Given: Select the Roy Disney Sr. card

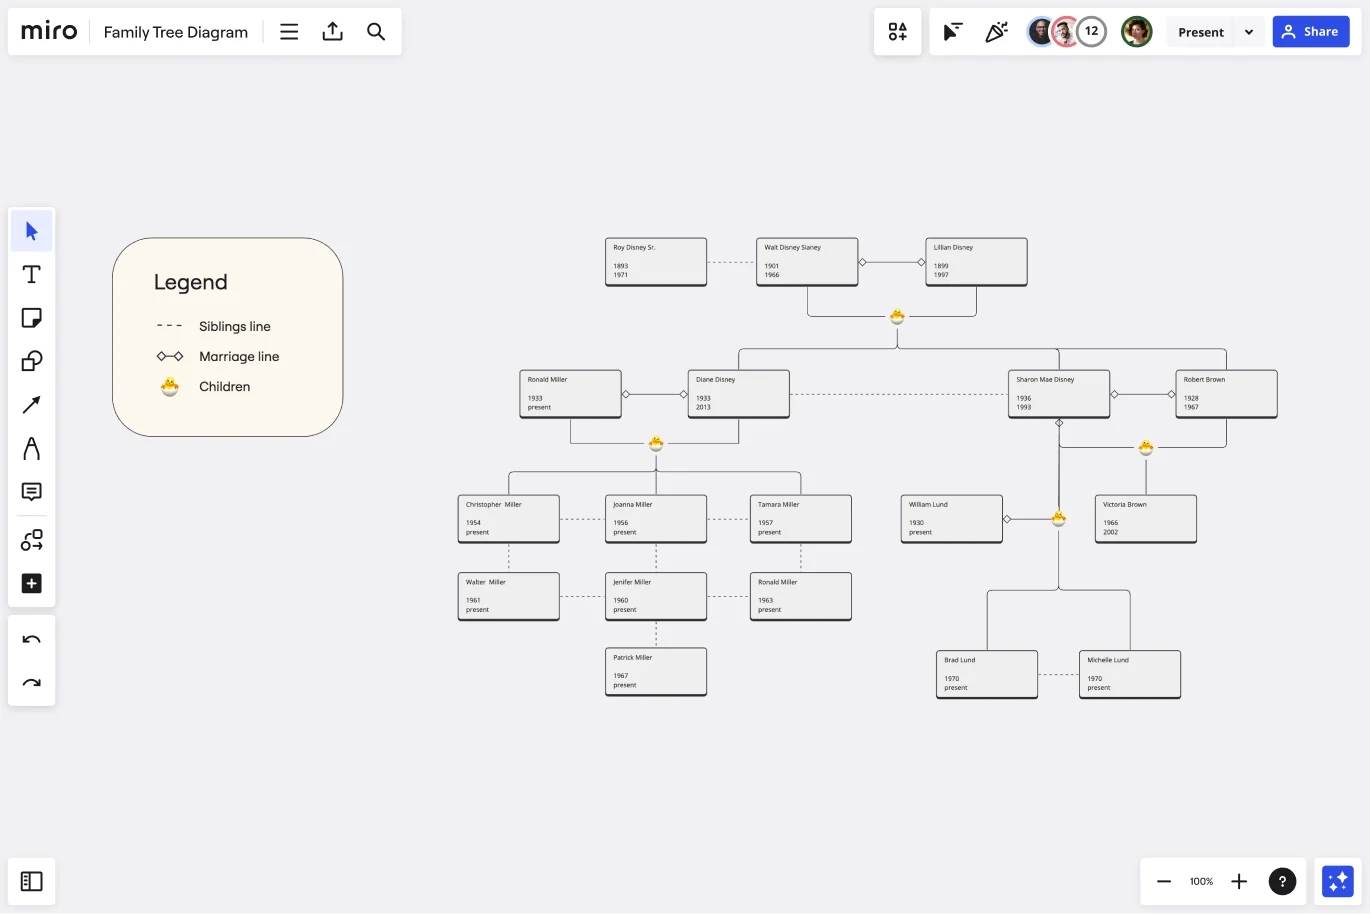Looking at the screenshot, I should point(656,262).
